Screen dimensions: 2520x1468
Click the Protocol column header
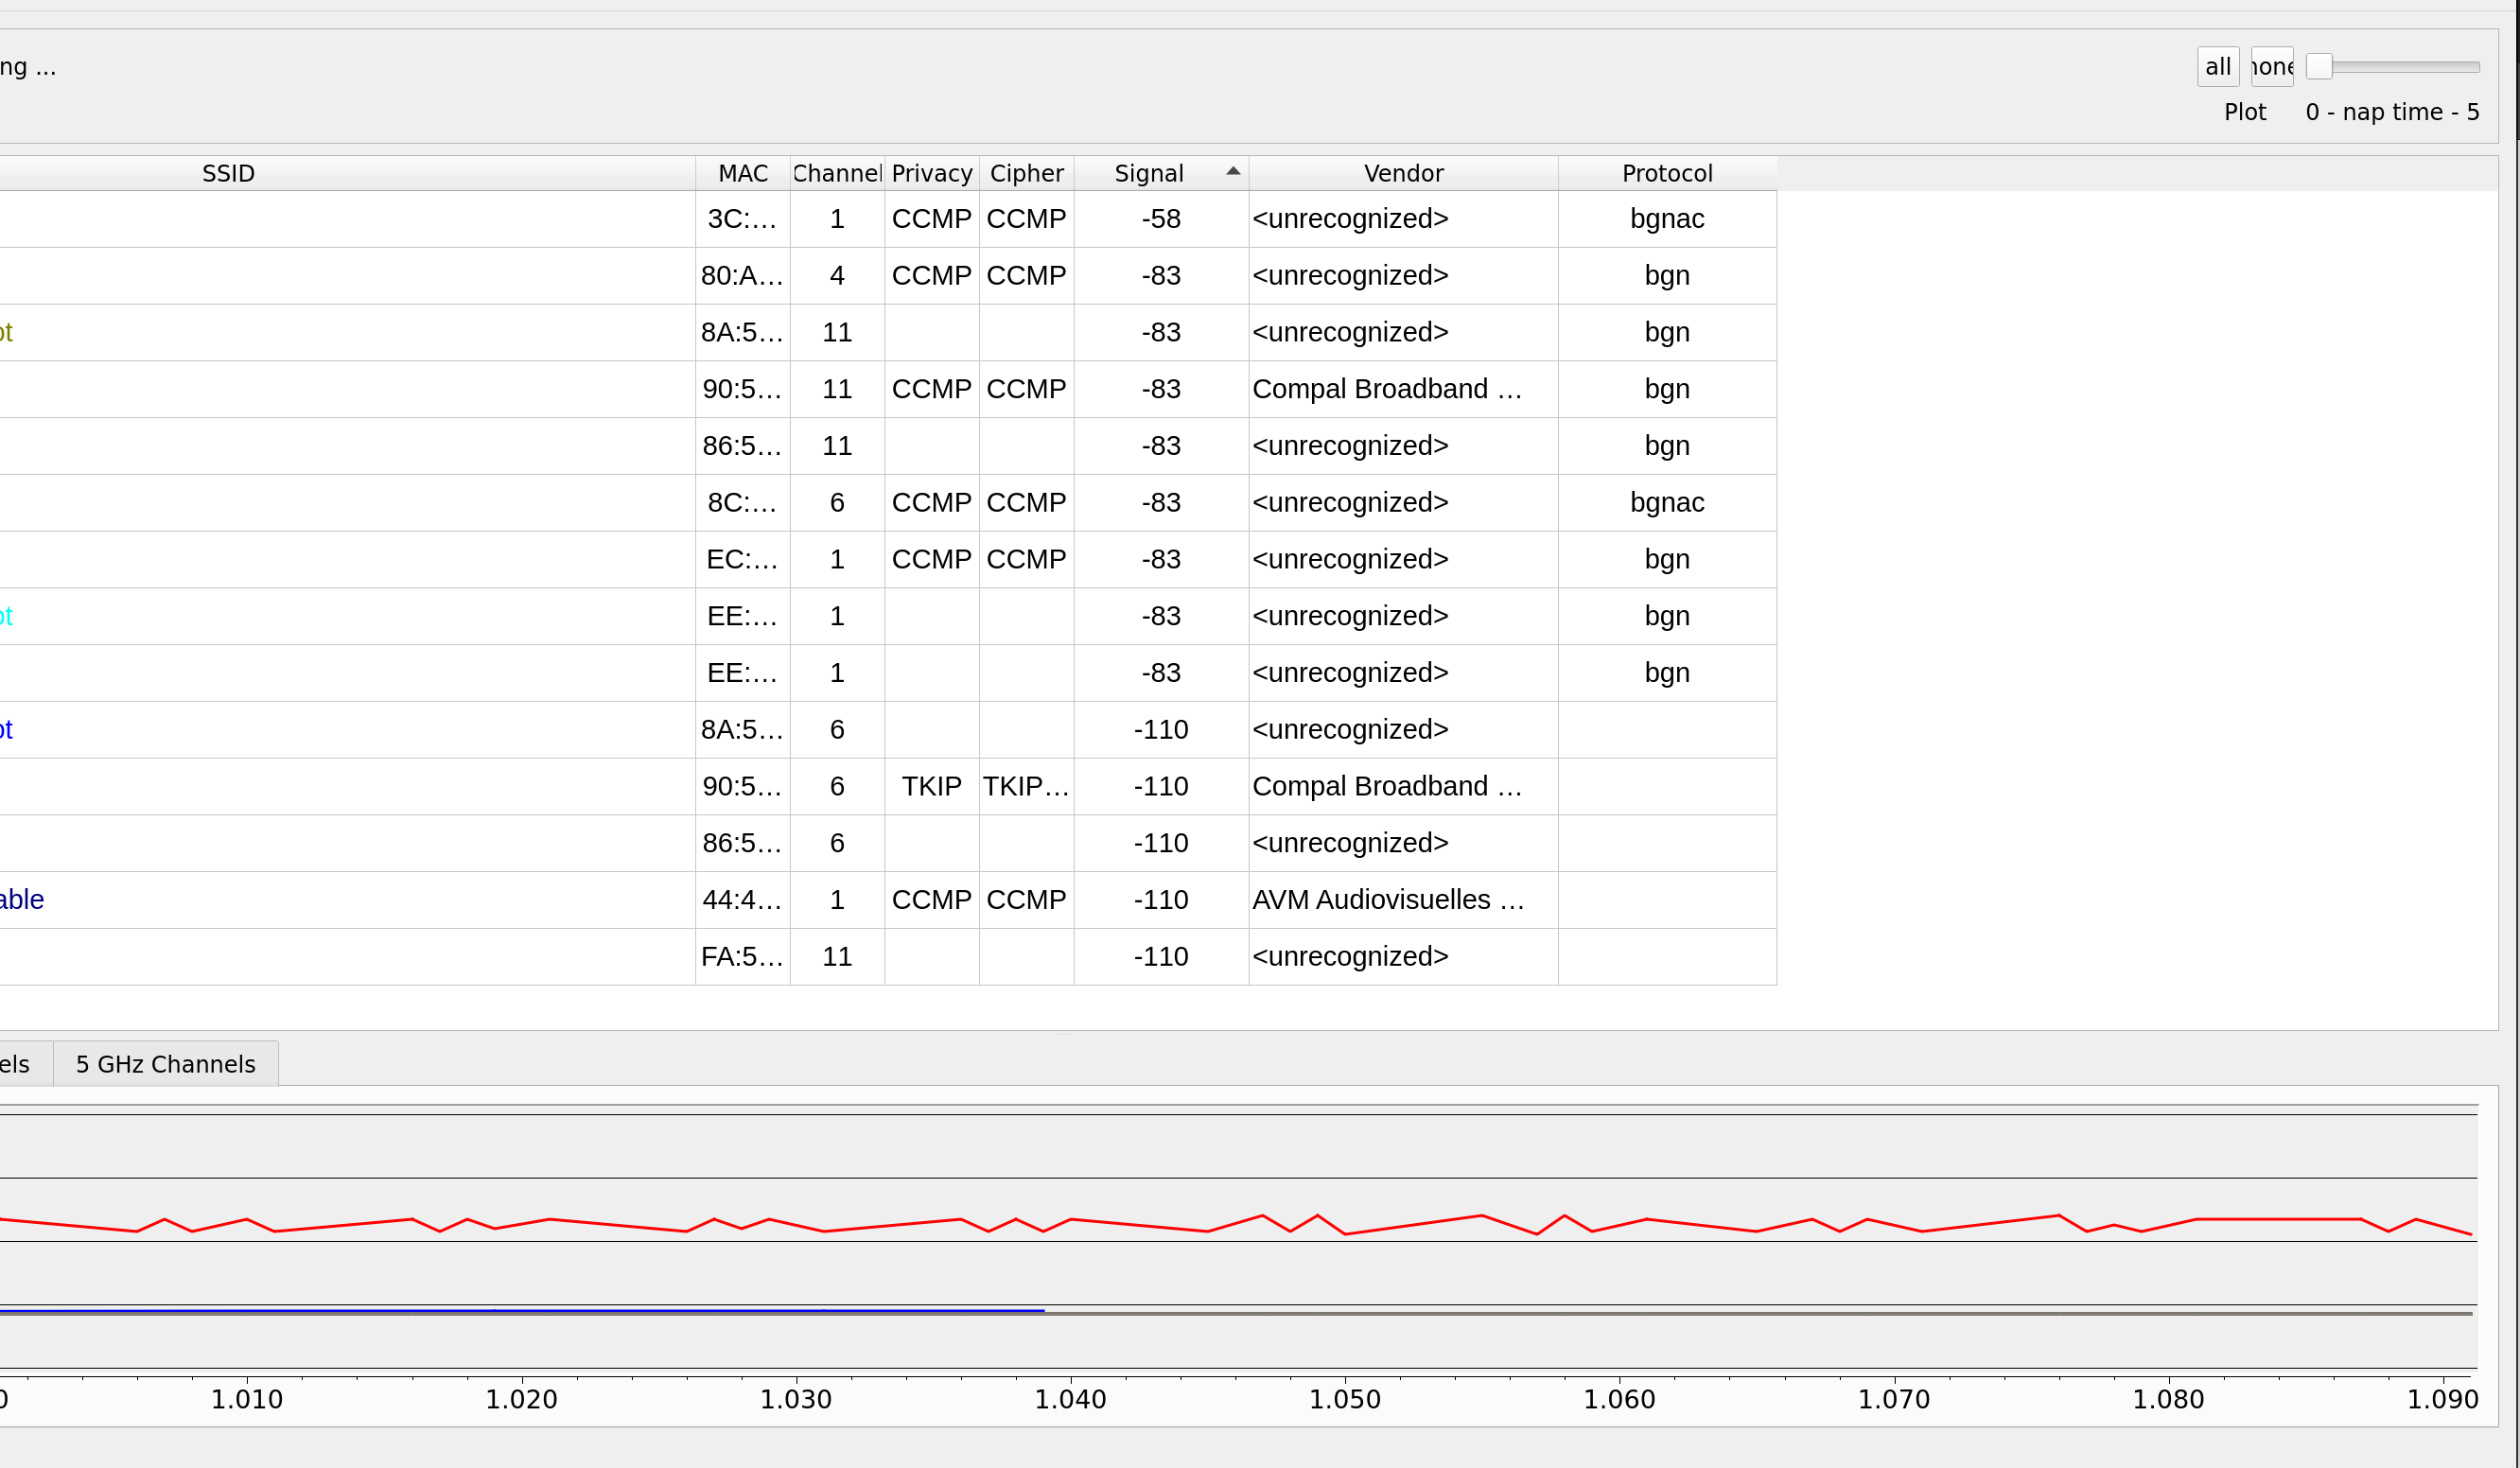point(1666,173)
